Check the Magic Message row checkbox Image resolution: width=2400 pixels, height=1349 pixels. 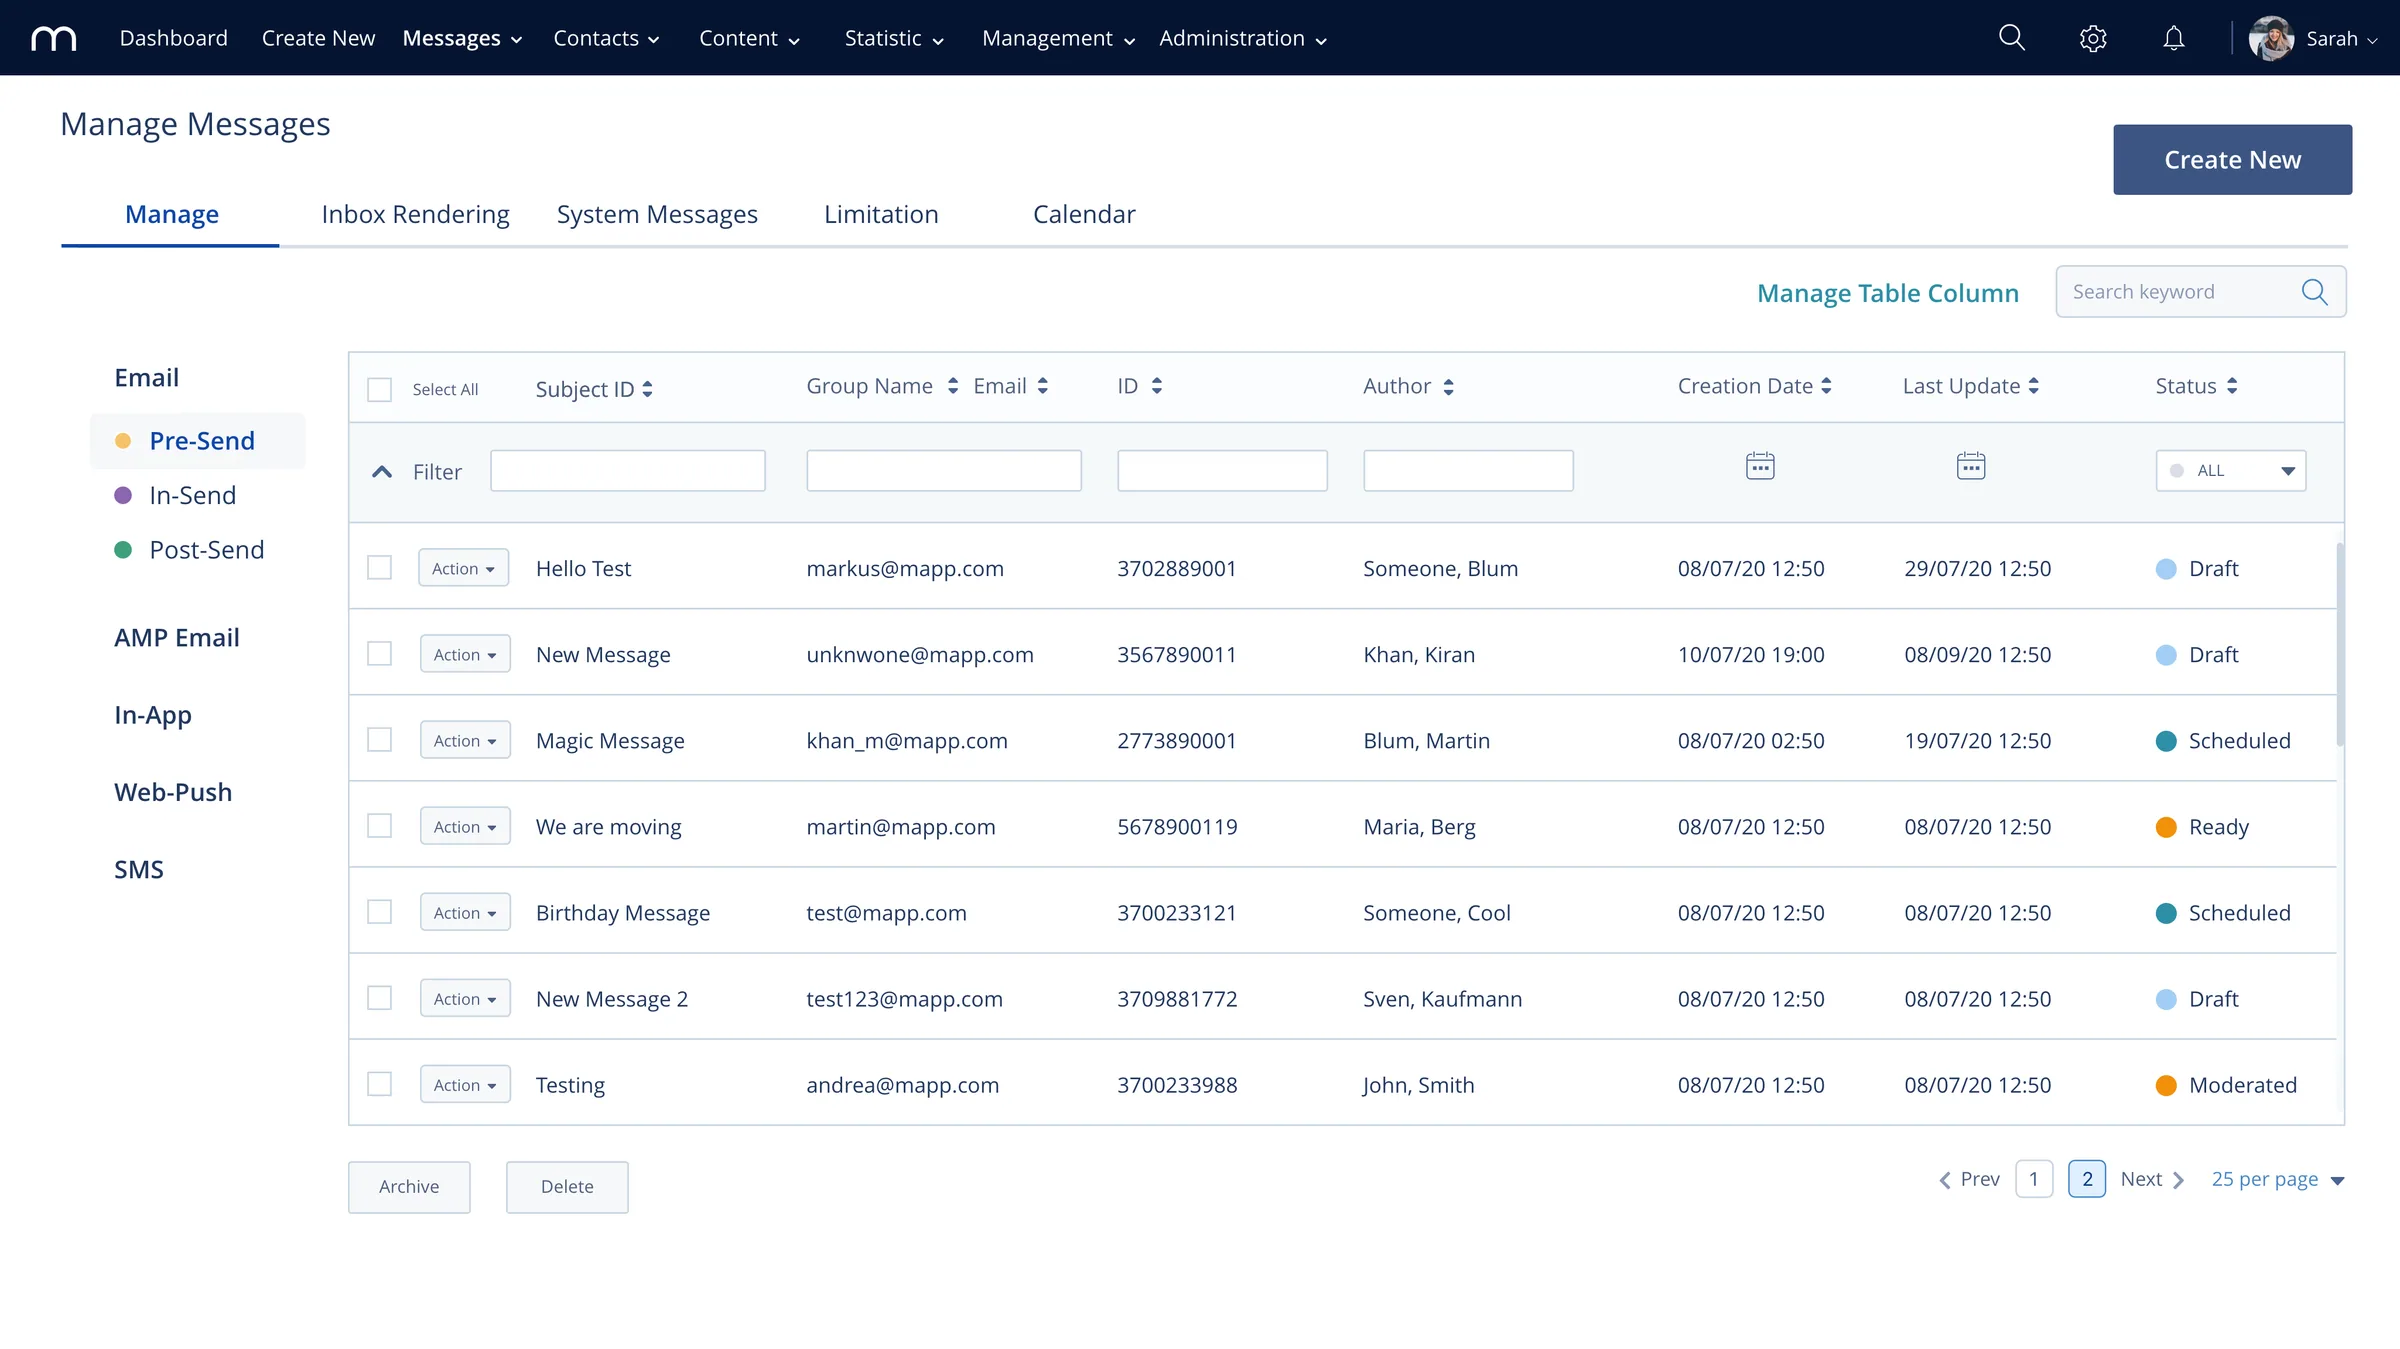tap(379, 740)
